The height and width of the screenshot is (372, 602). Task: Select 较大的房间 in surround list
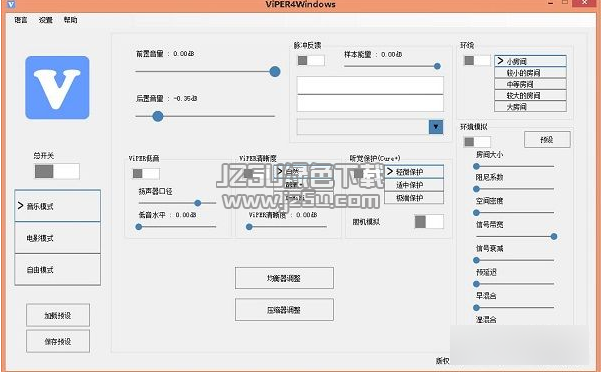click(530, 95)
